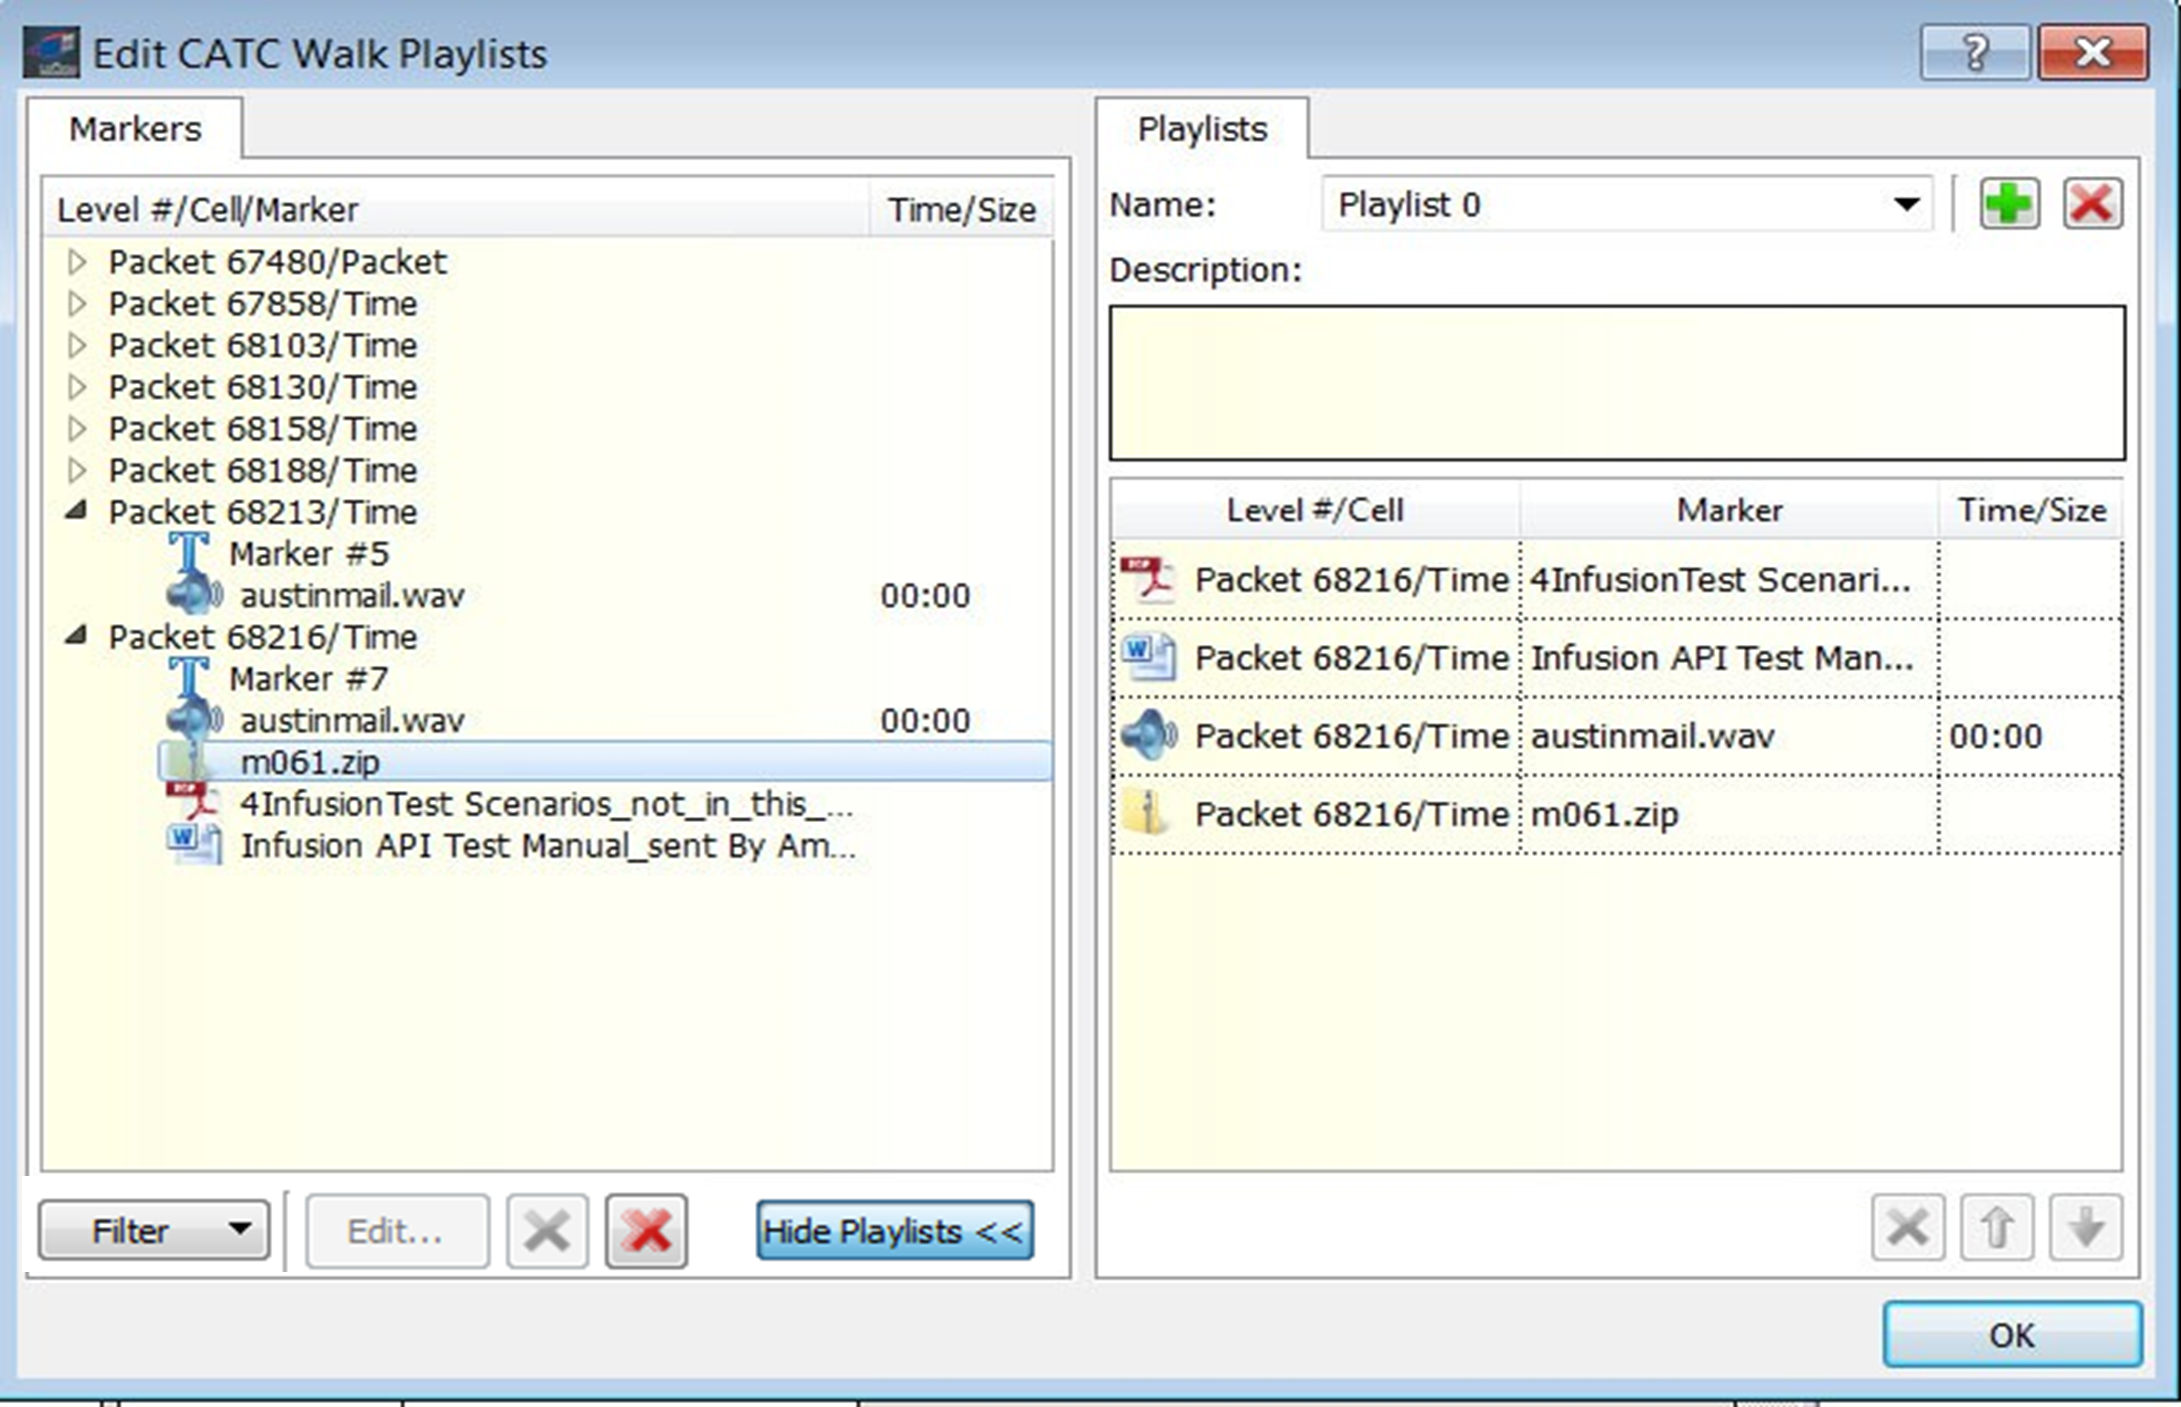Viewport: 2181px width, 1407px height.
Task: Click speaker icon under Packet 68216/Time in tree
Action: 194,720
